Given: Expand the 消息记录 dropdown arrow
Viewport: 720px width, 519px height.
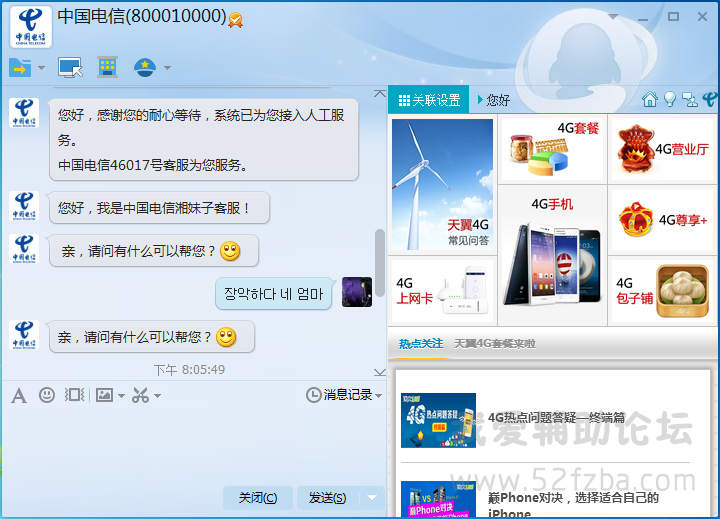Looking at the screenshot, I should tap(378, 395).
